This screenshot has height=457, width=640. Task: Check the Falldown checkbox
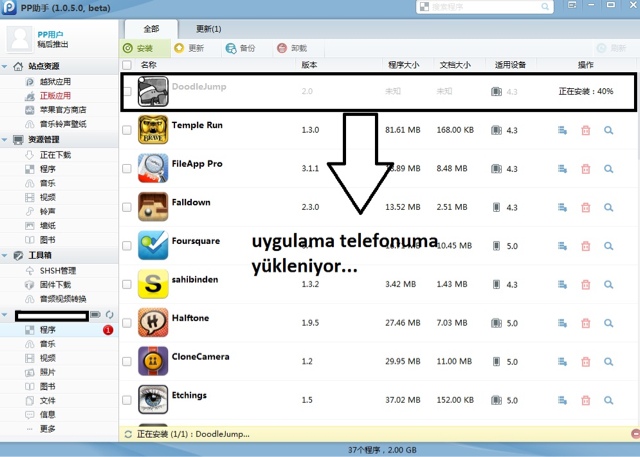(127, 207)
